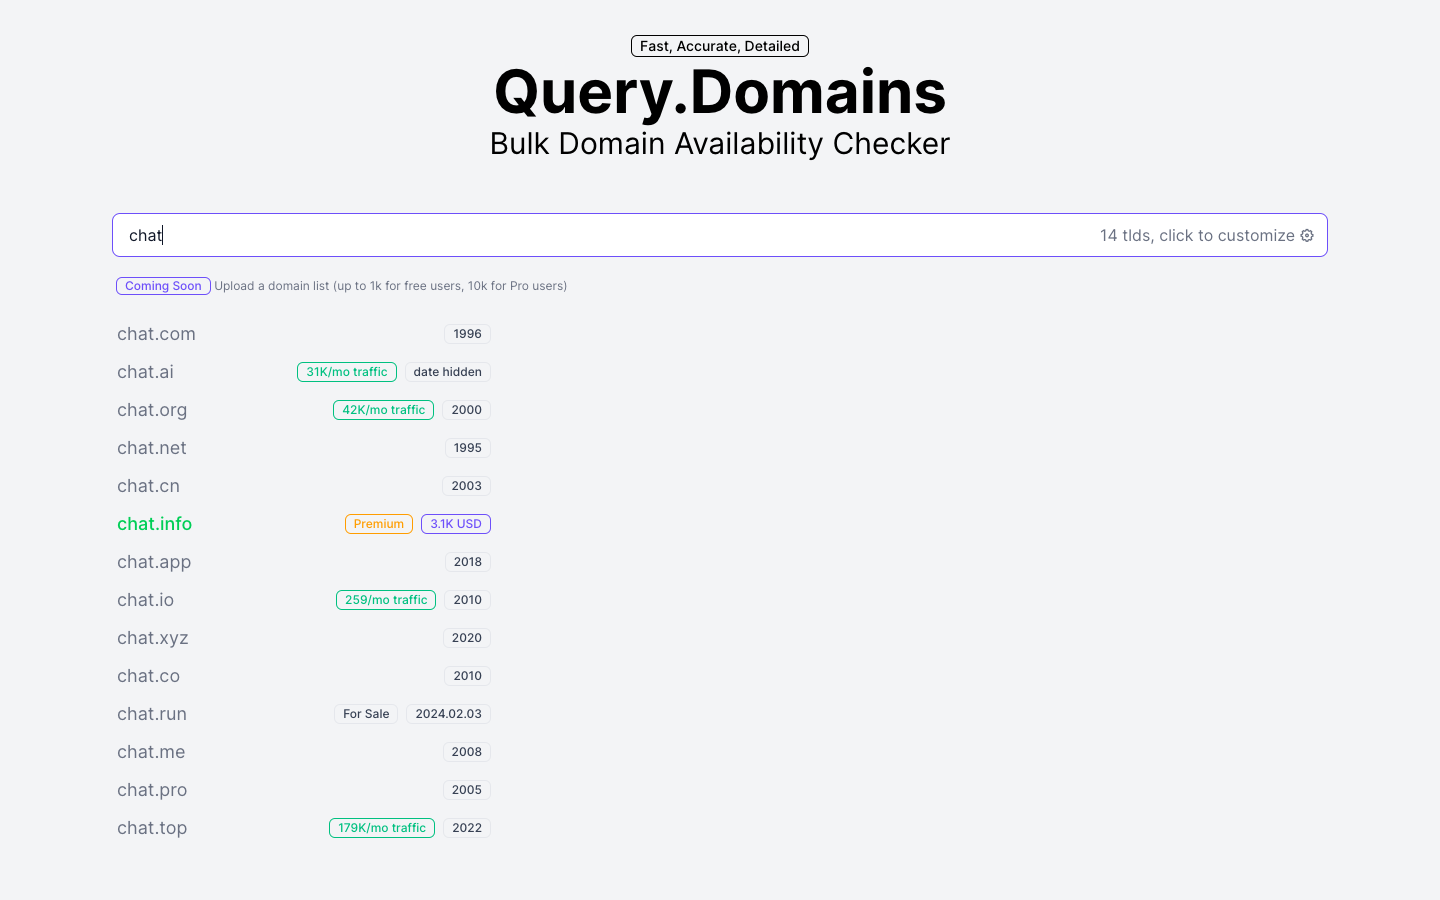Click the '1996' year badge for chat.com
1440x900 pixels.
tap(467, 333)
